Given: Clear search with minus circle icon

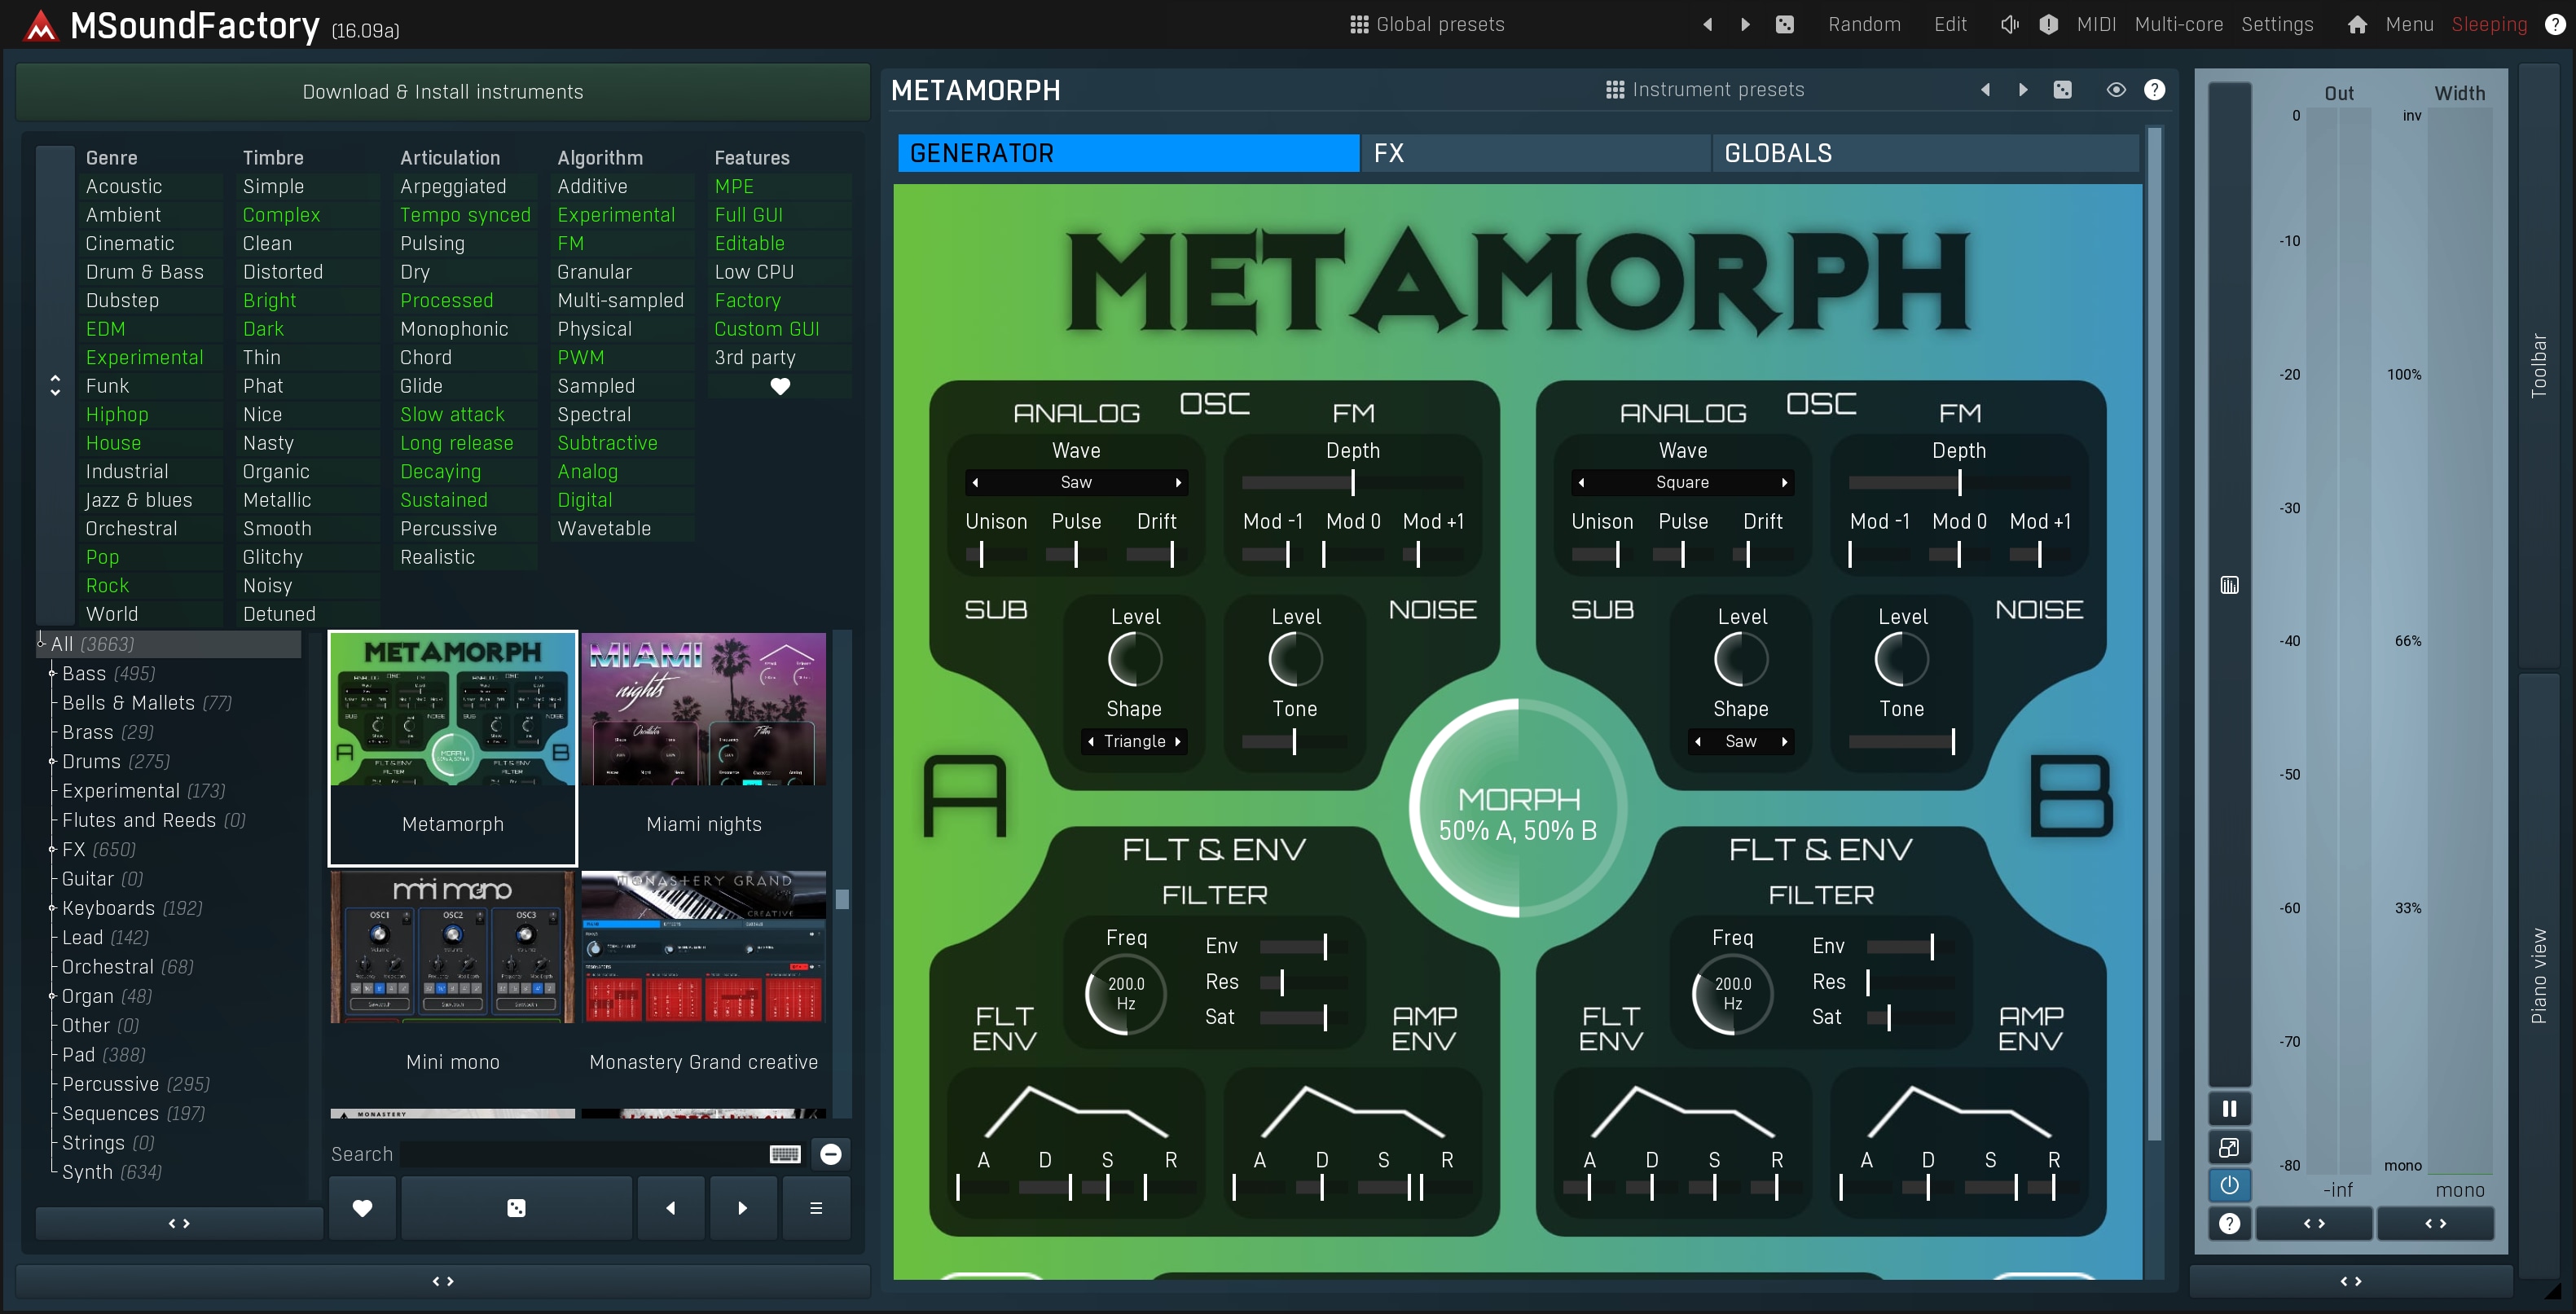Looking at the screenshot, I should tap(831, 1154).
